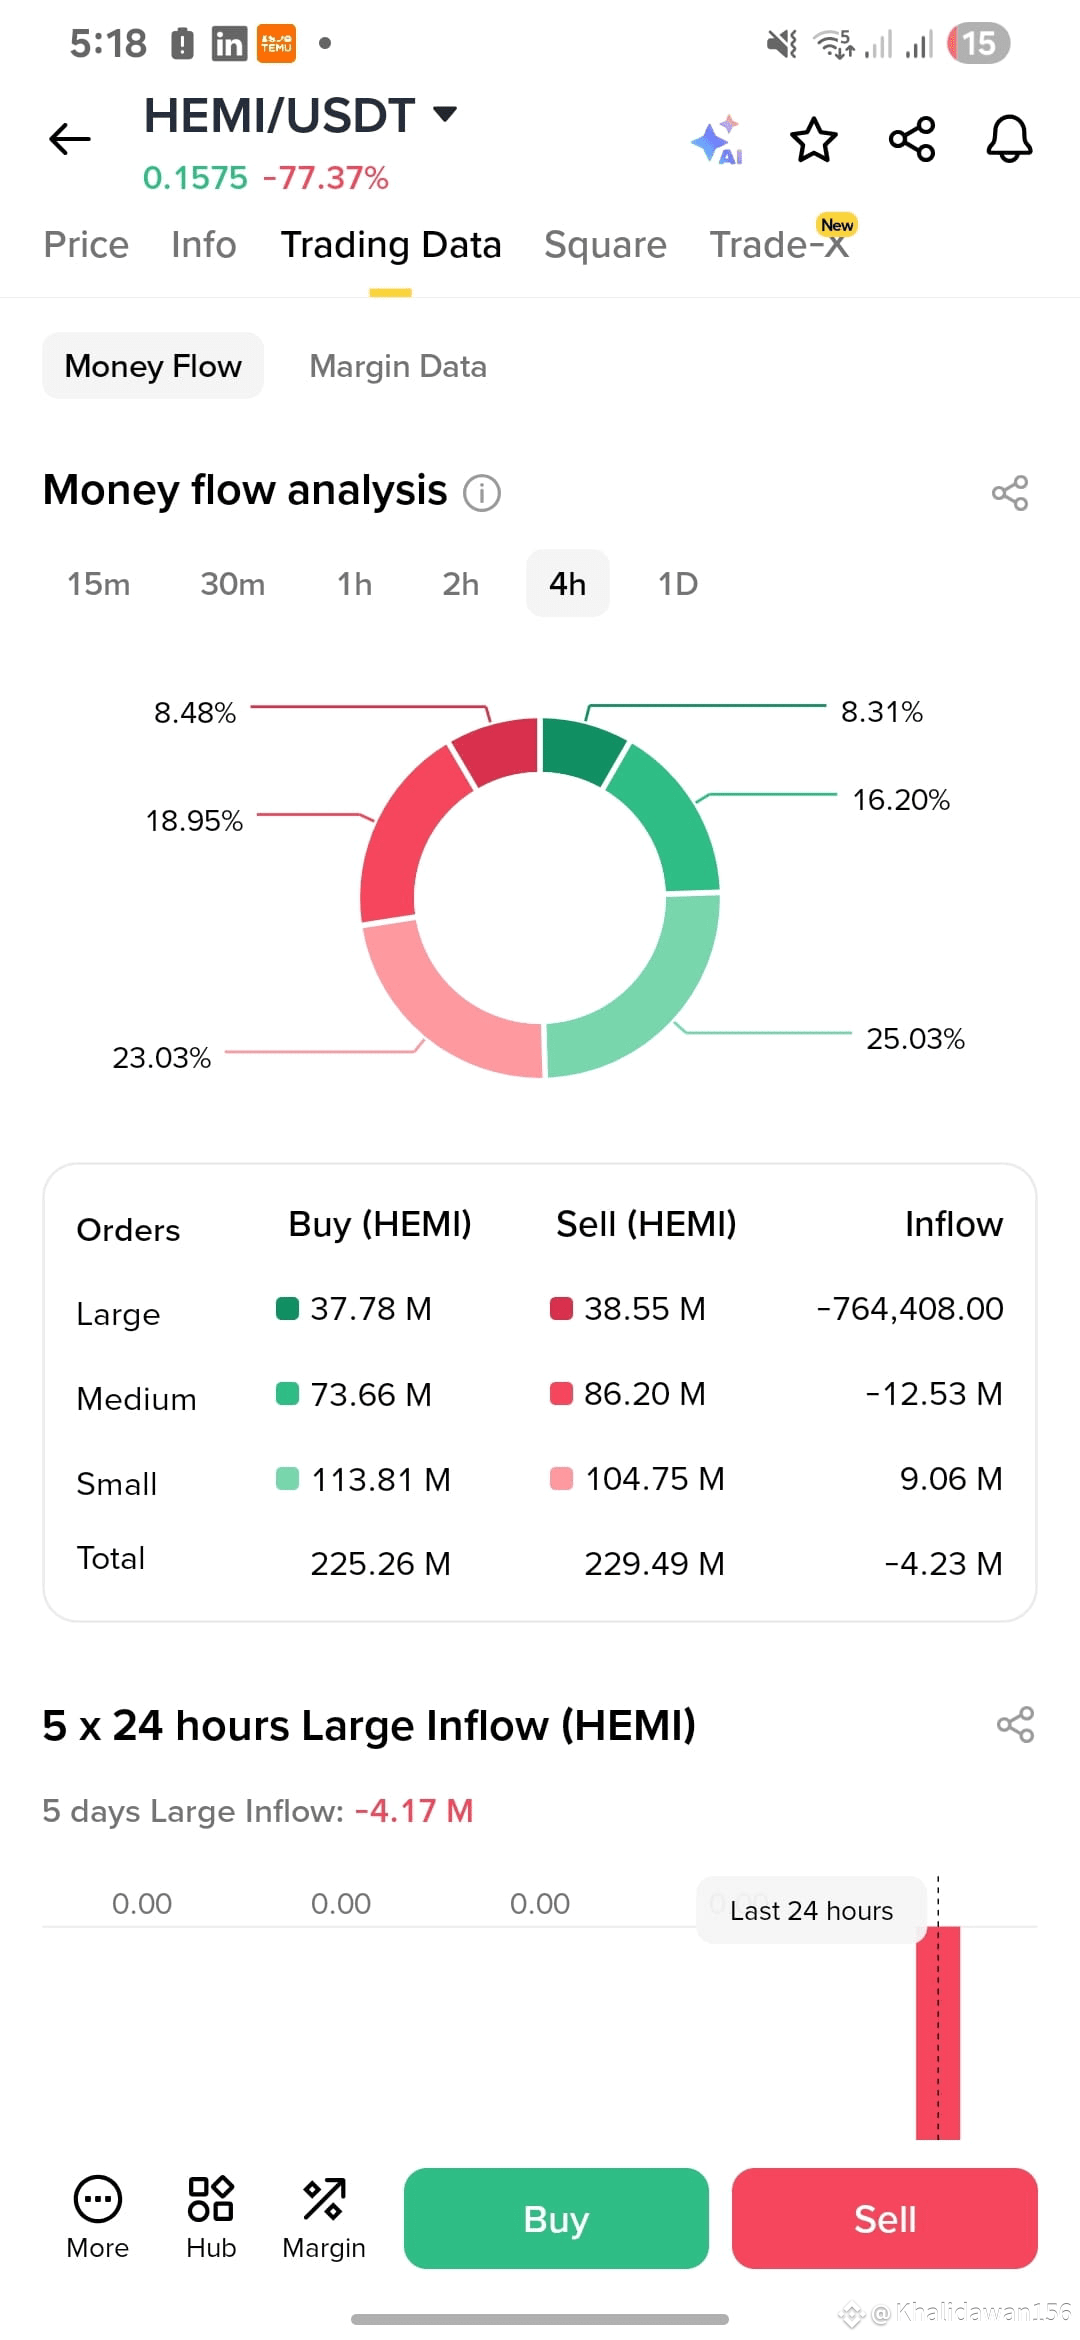1080x2340 pixels.
Task: Select the 30m time interval
Action: click(x=233, y=584)
